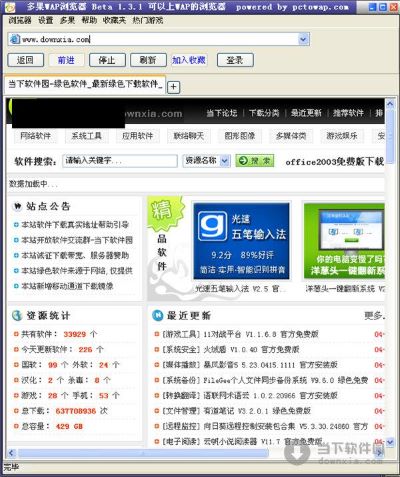Open the 洋葱头一键刷新系统 thumbnail
This screenshot has height=477, width=400.
point(344,241)
